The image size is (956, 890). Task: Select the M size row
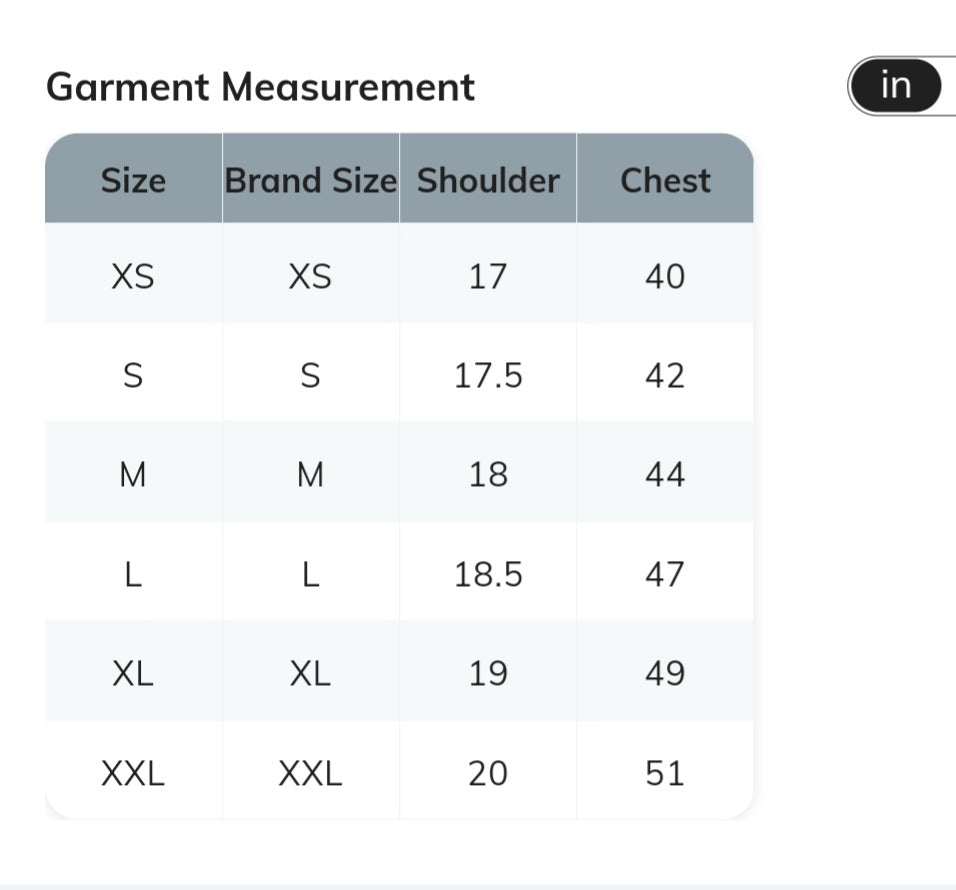[399, 472]
